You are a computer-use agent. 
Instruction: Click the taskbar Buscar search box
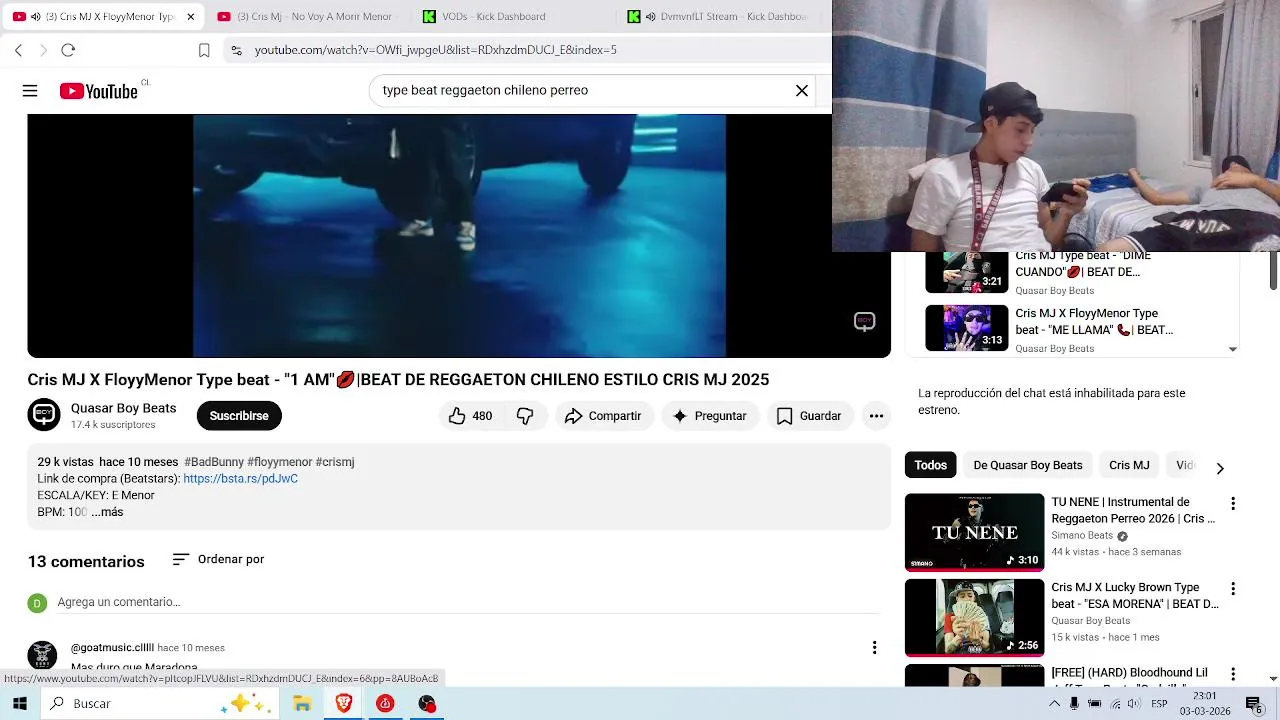pos(158,704)
